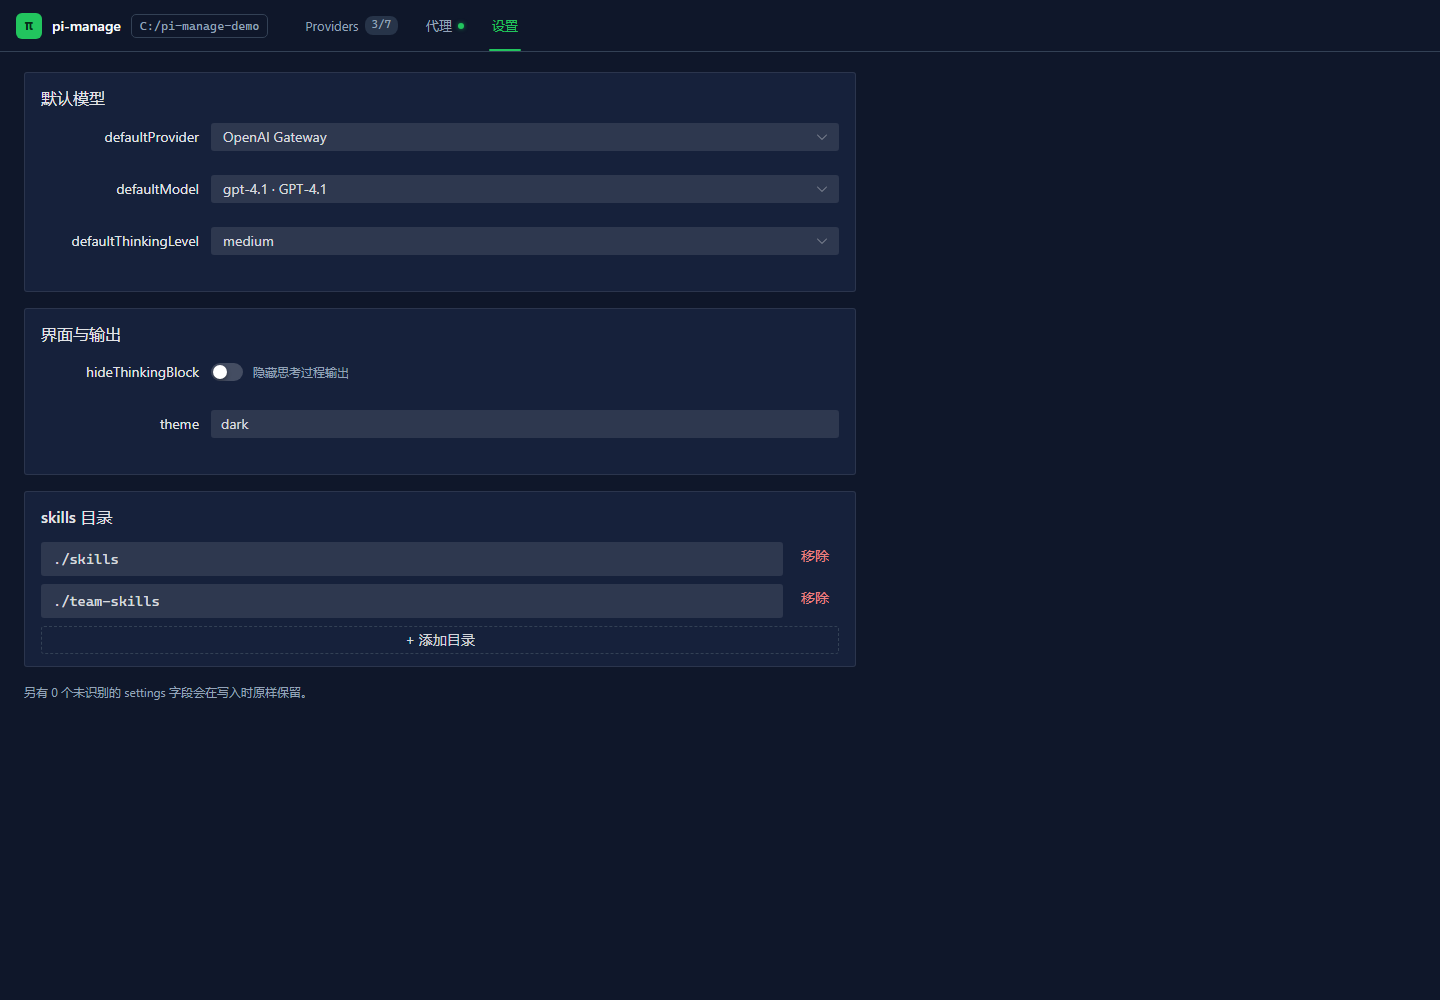Click the C:/pi-manage-demo path badge
Image resolution: width=1440 pixels, height=1000 pixels.
click(199, 26)
